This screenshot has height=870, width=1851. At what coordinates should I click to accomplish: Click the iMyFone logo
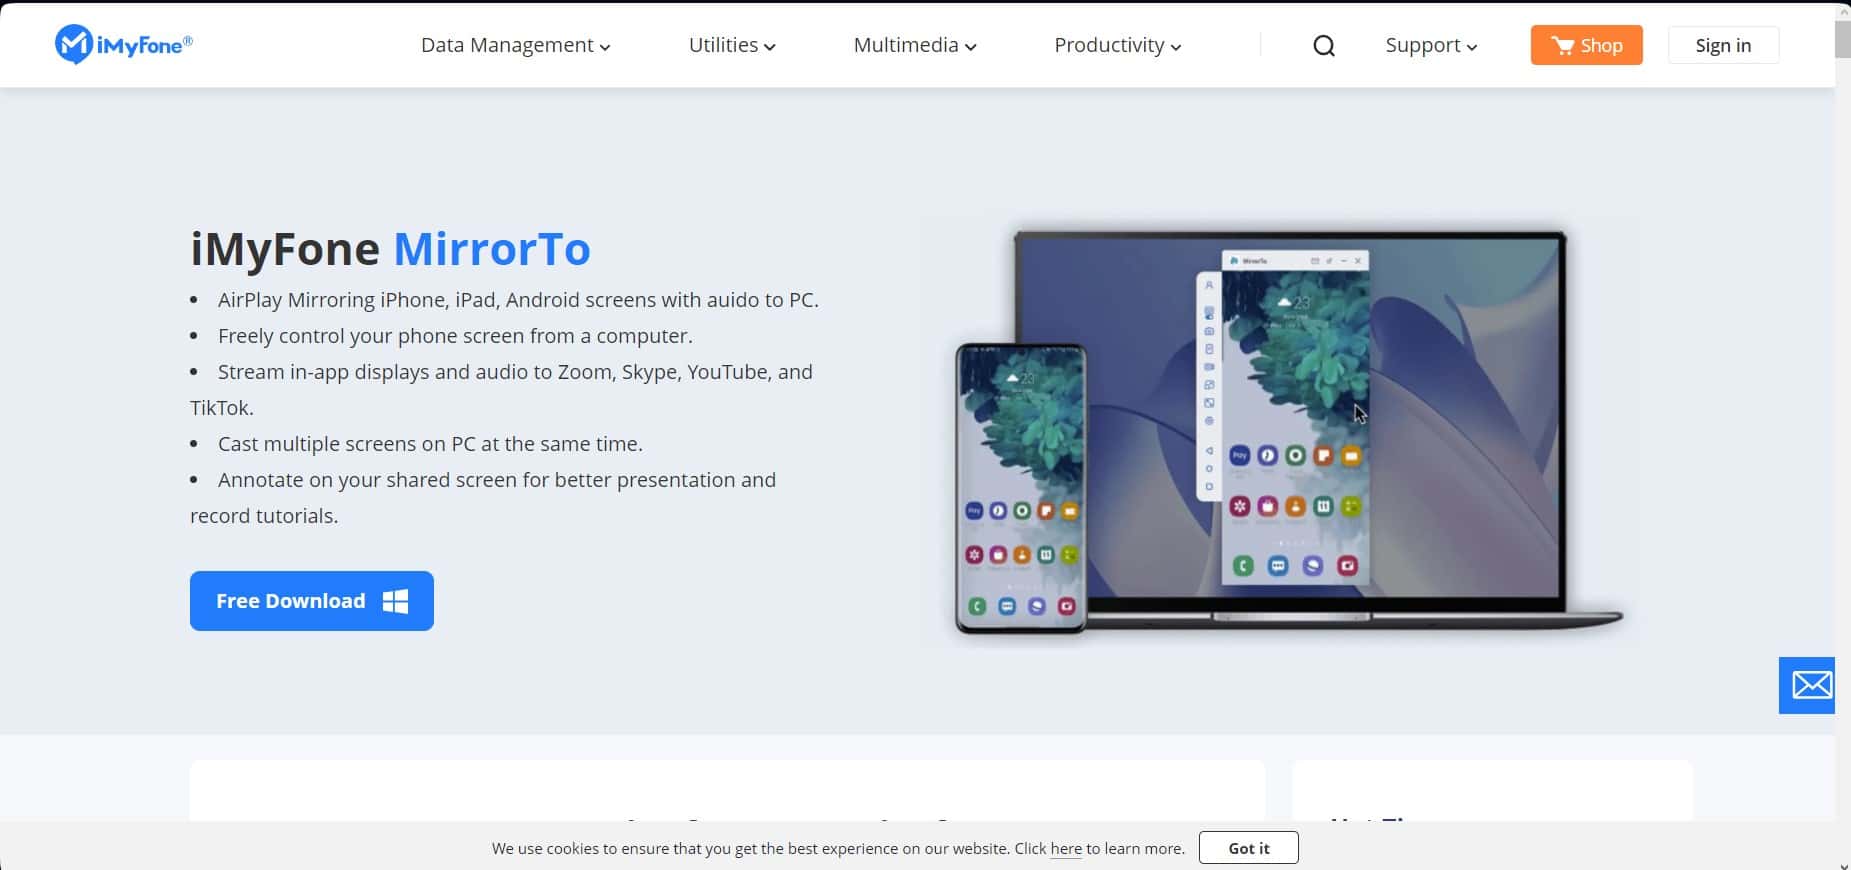click(124, 45)
